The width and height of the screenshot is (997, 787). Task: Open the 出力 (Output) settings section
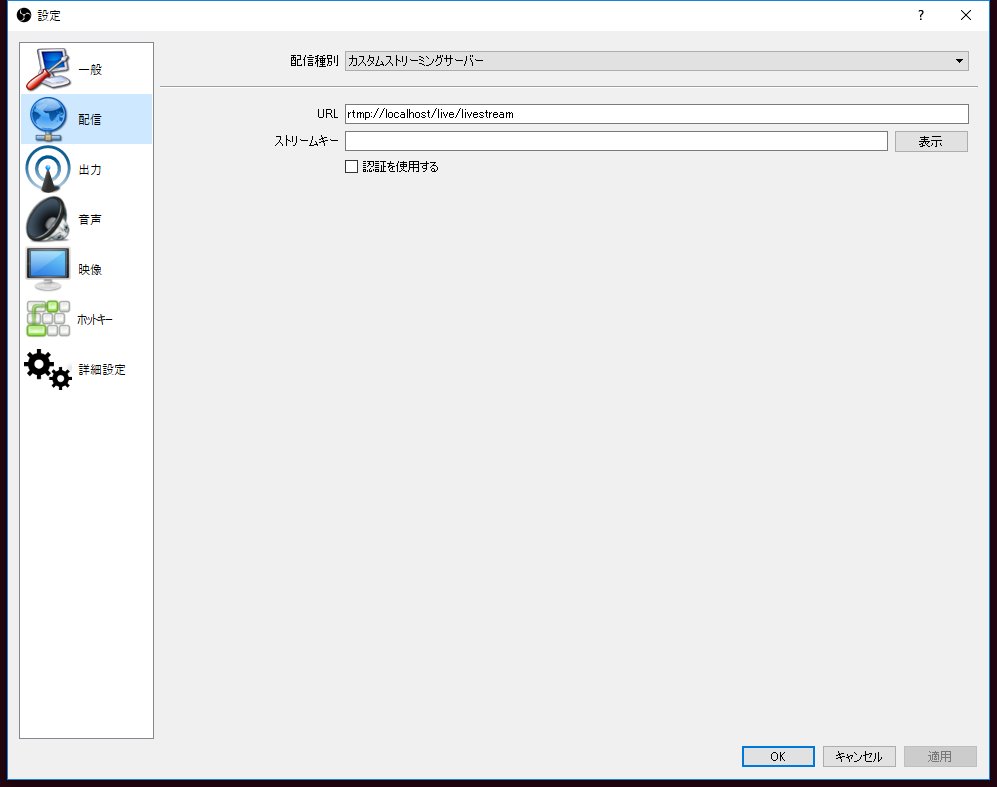pos(86,169)
